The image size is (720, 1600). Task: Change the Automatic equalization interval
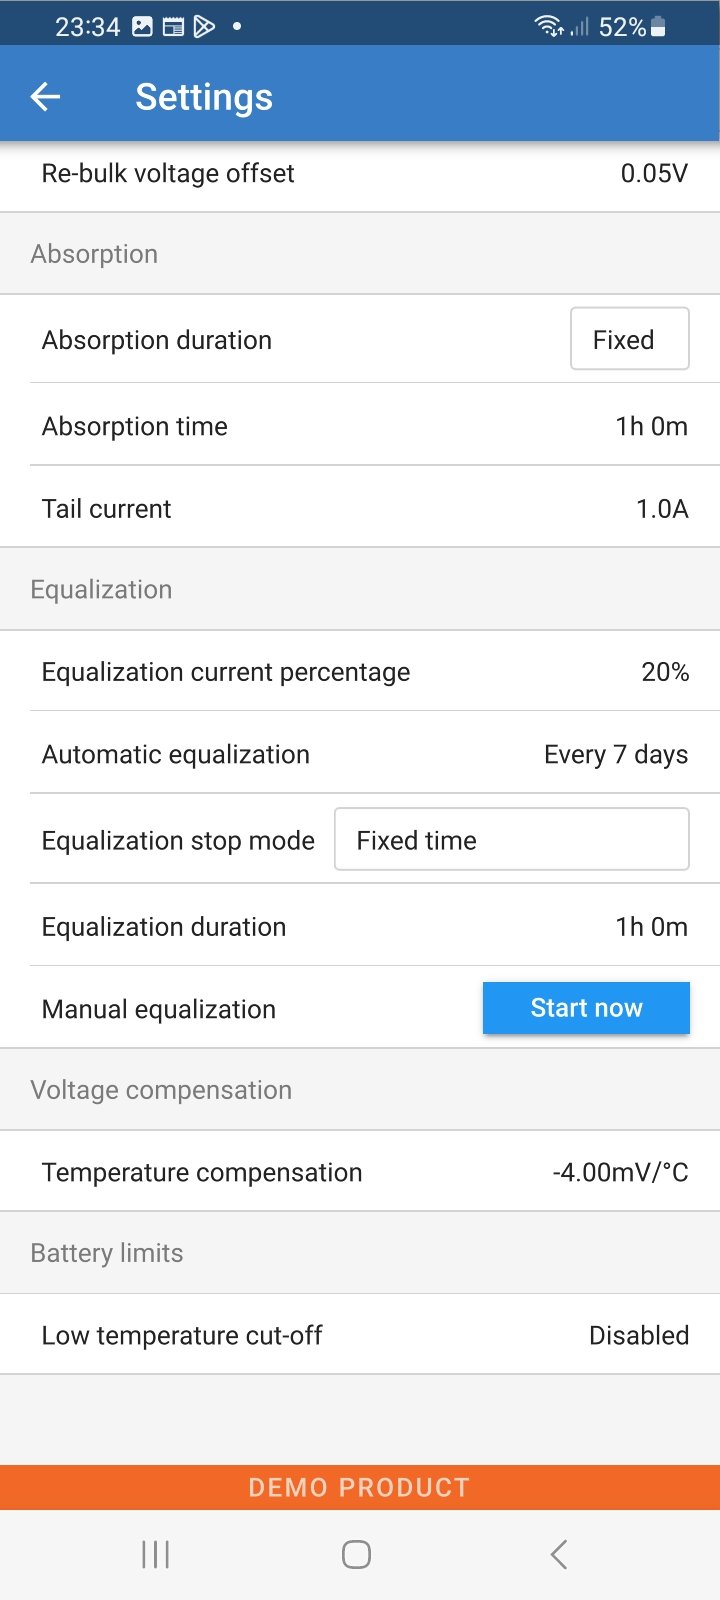pyautogui.click(x=615, y=754)
